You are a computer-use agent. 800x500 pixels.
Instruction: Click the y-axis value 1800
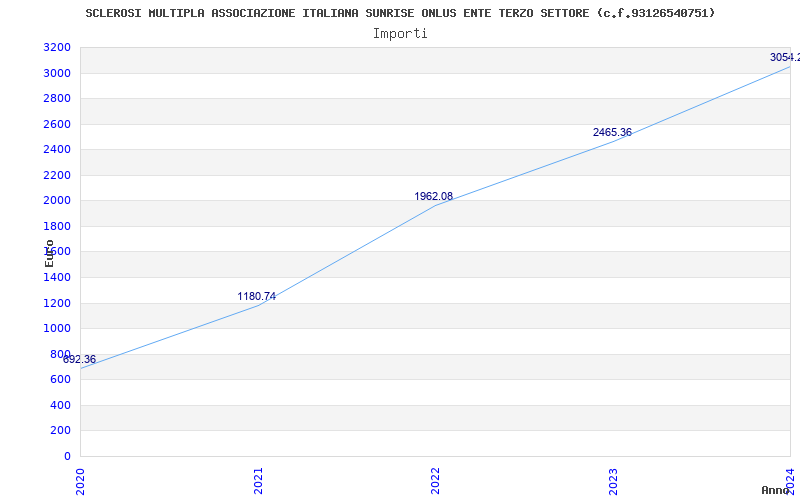pos(57,227)
